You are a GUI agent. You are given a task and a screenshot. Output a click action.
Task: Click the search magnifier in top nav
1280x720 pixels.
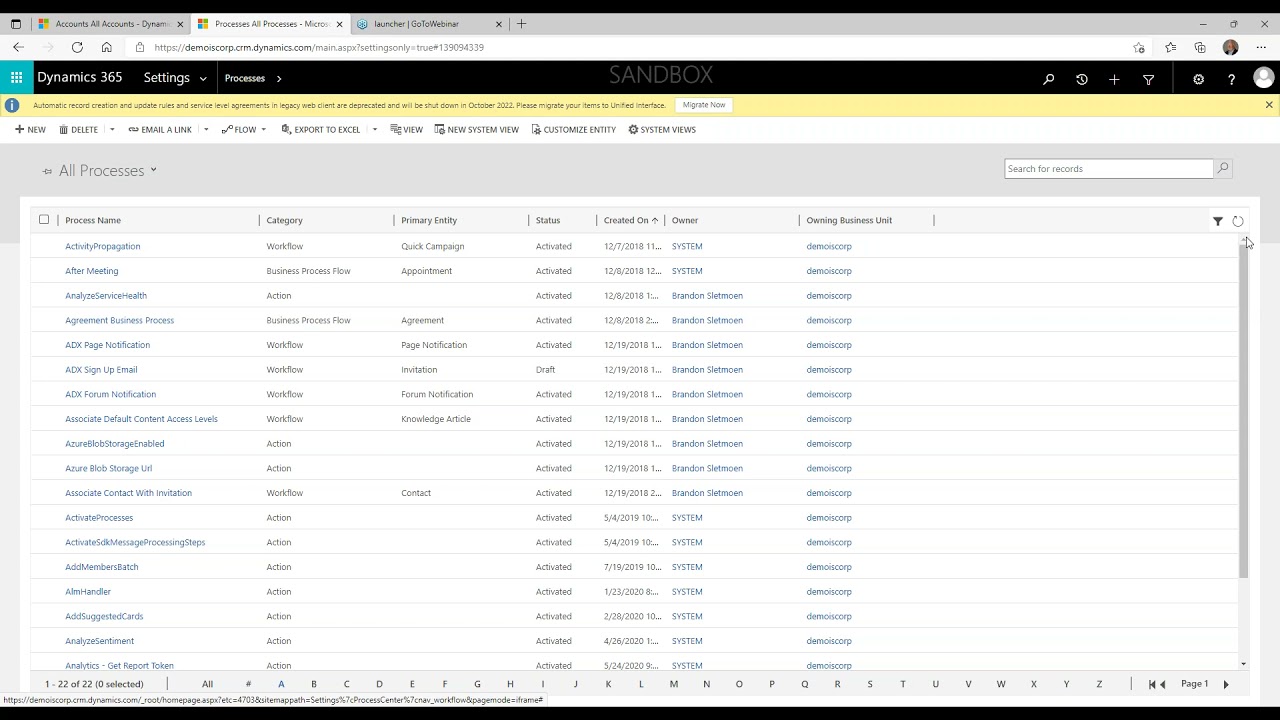point(1048,79)
